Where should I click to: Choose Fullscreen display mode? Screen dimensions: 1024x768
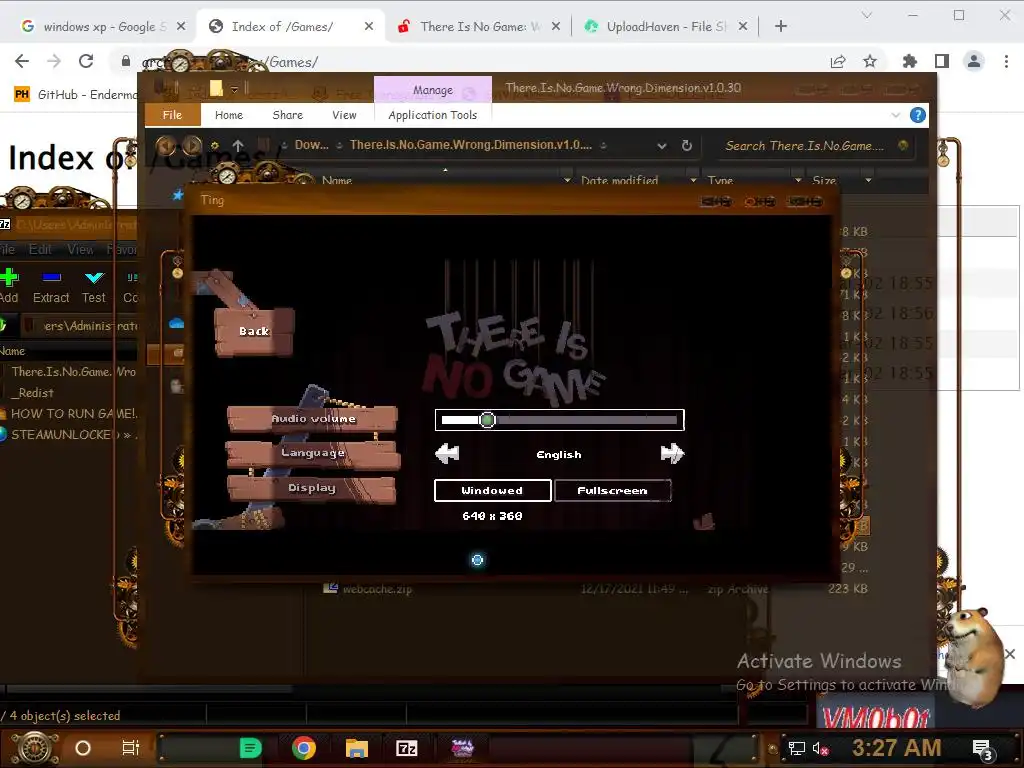tap(613, 490)
